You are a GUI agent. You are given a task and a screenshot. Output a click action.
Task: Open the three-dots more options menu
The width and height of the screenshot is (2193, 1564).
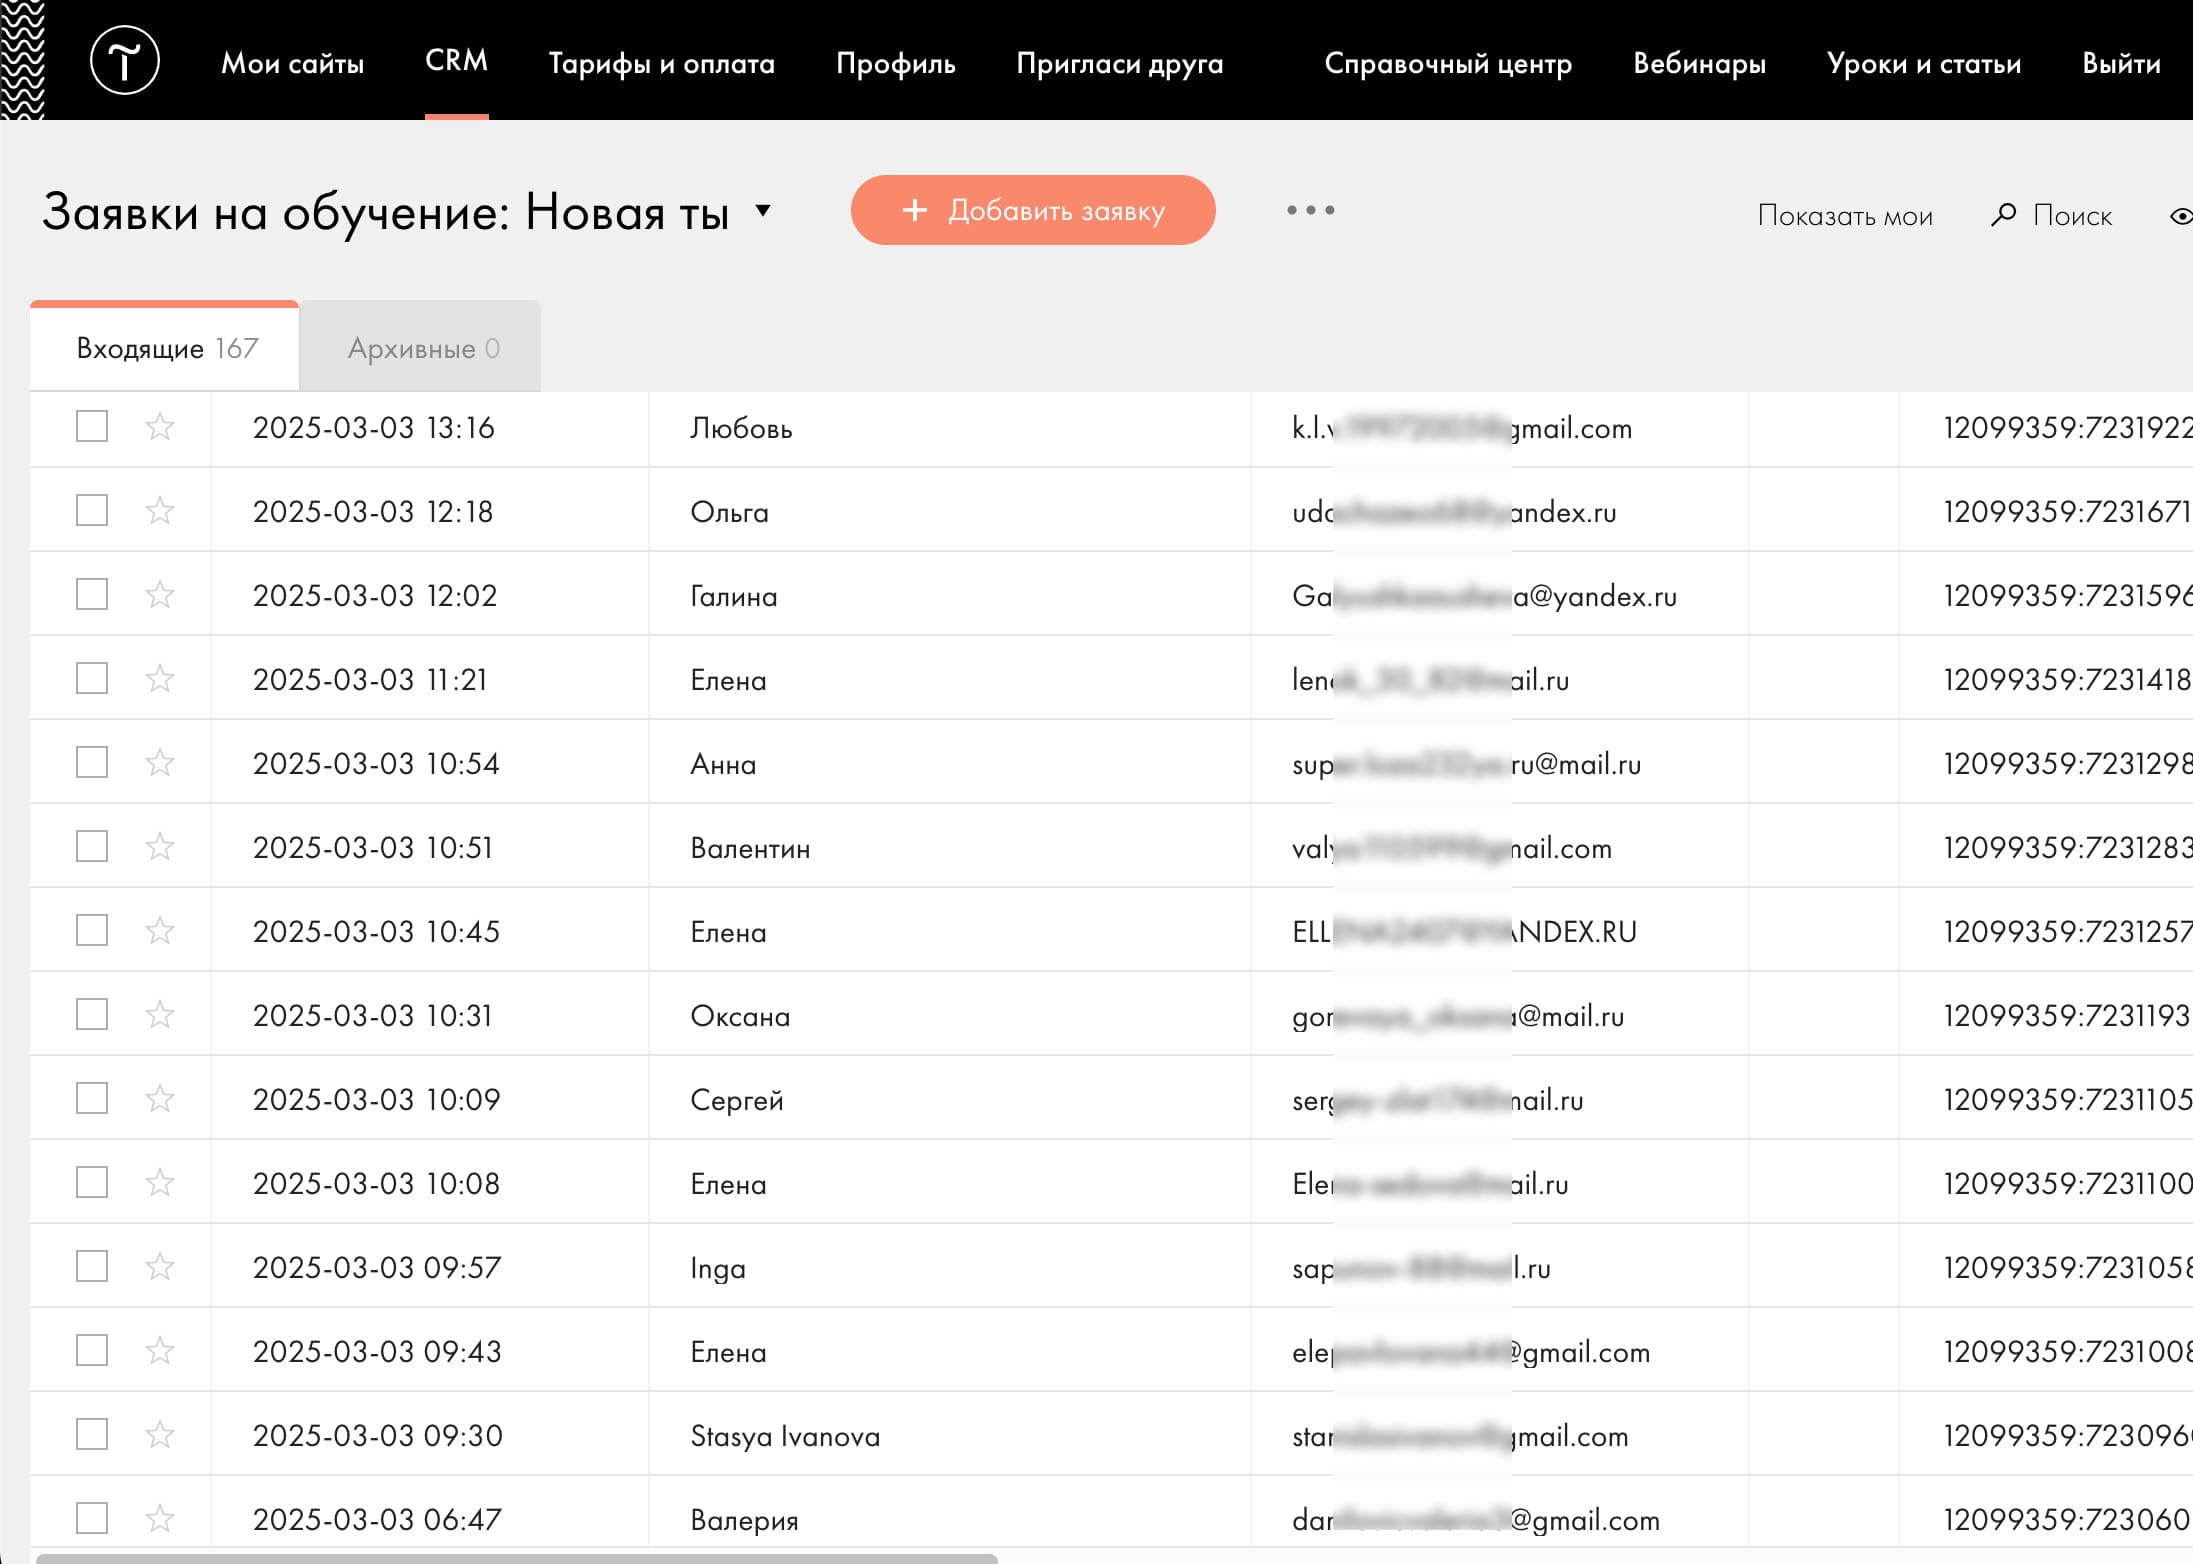click(x=1310, y=210)
